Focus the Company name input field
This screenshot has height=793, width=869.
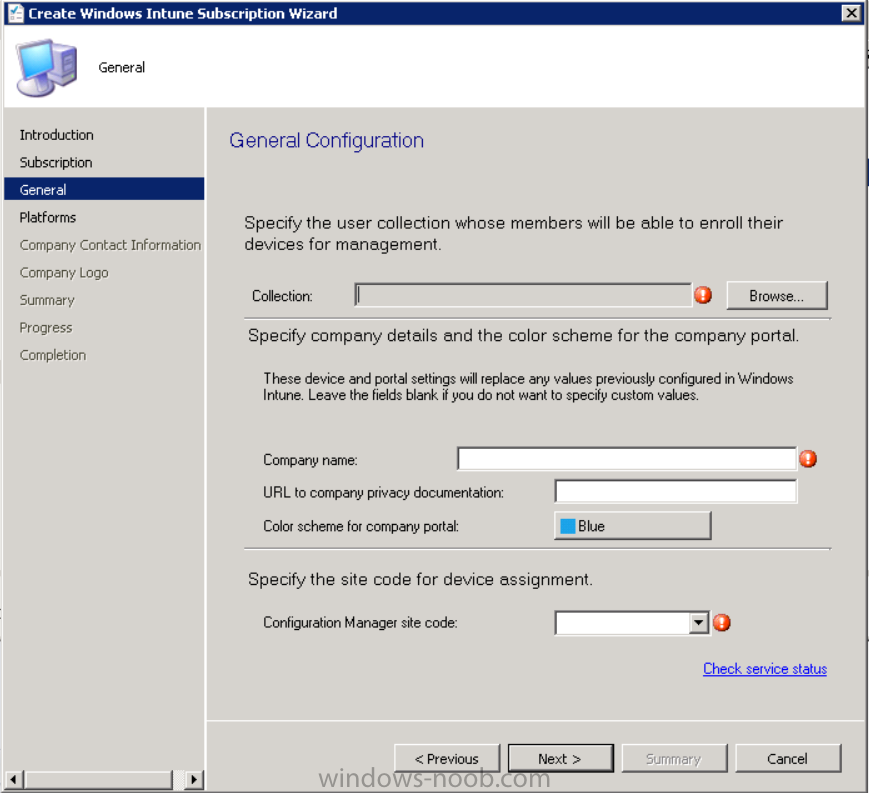click(x=626, y=459)
